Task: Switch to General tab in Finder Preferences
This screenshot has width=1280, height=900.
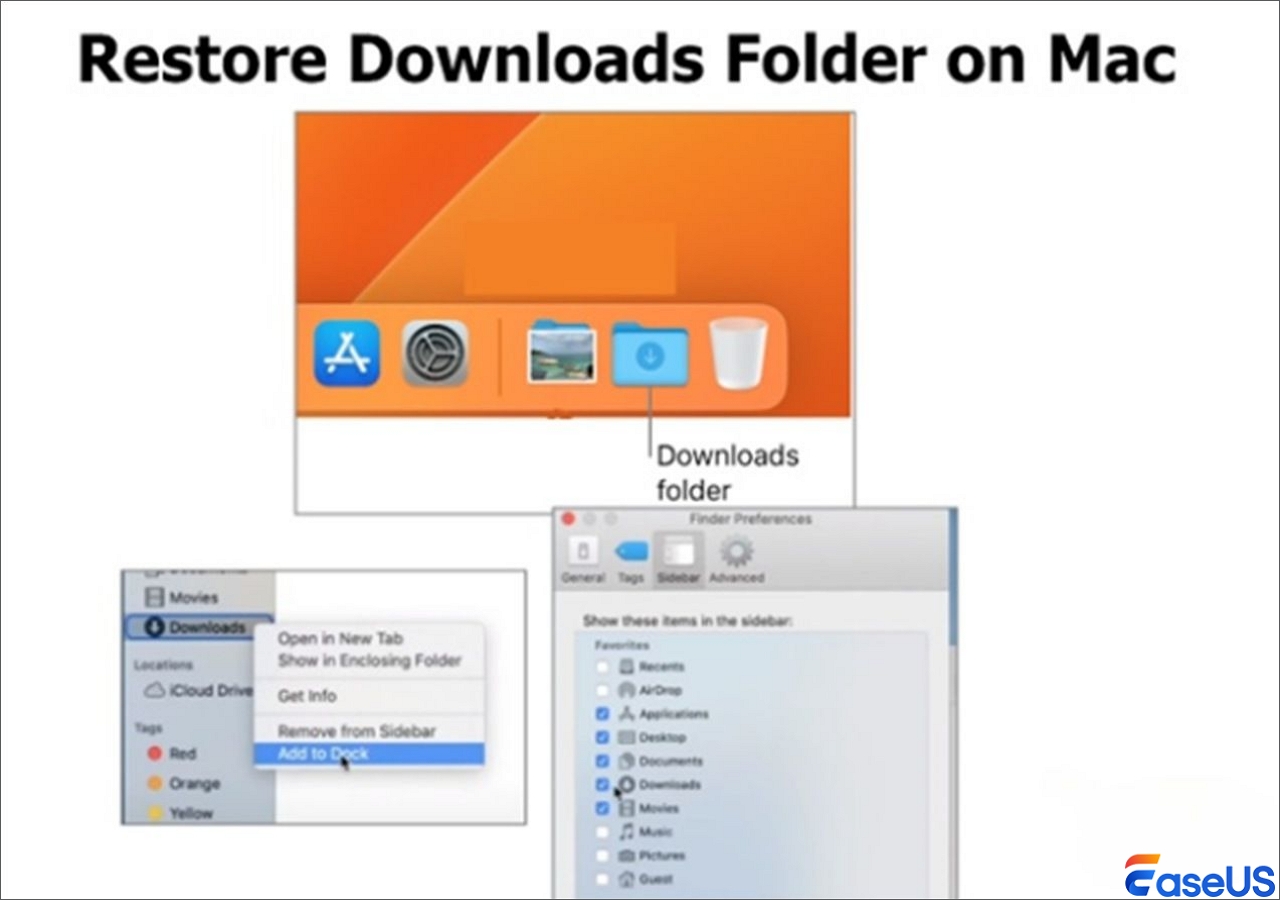Action: click(583, 560)
